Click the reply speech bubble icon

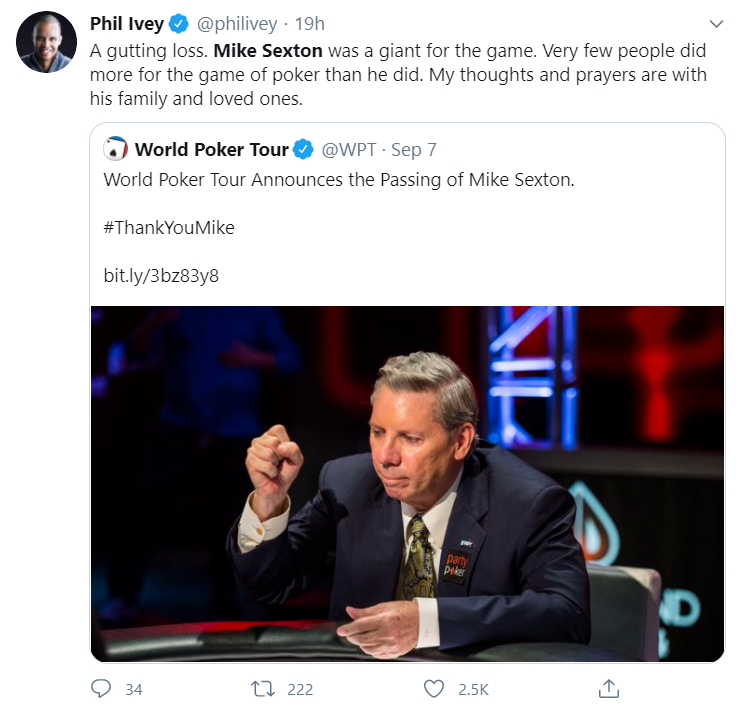[x=101, y=688]
